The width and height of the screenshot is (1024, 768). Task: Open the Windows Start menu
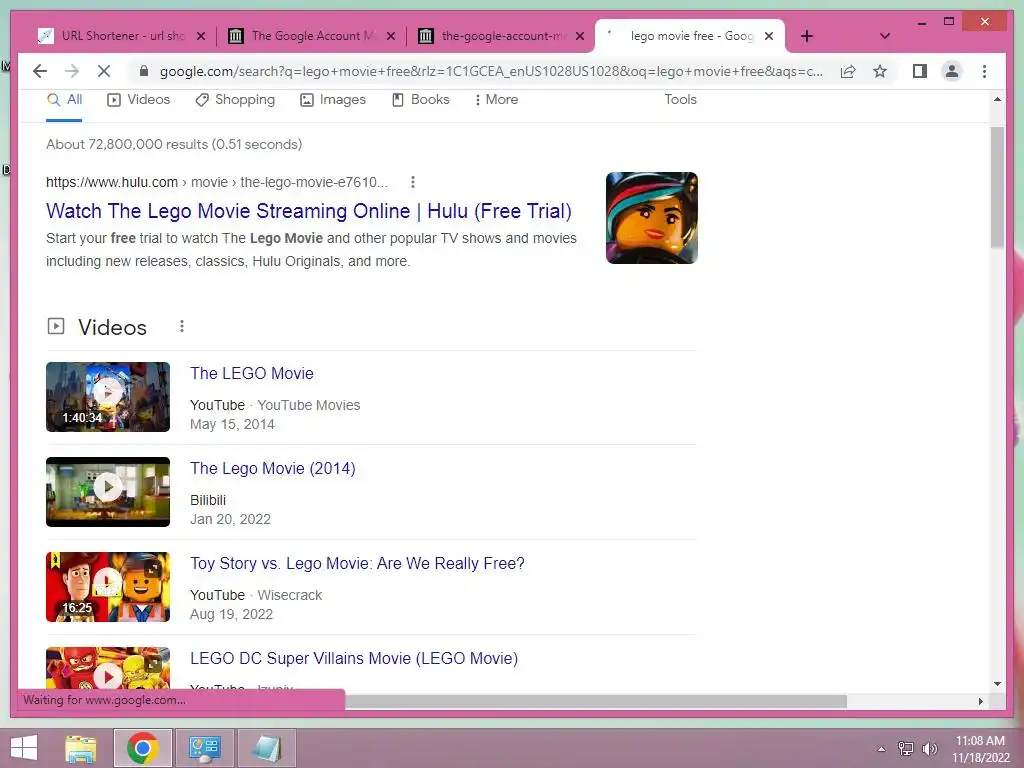coord(24,748)
